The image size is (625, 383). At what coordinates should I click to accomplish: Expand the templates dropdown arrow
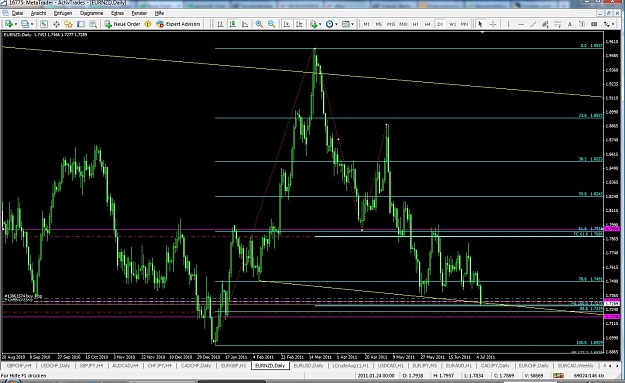pos(352,24)
